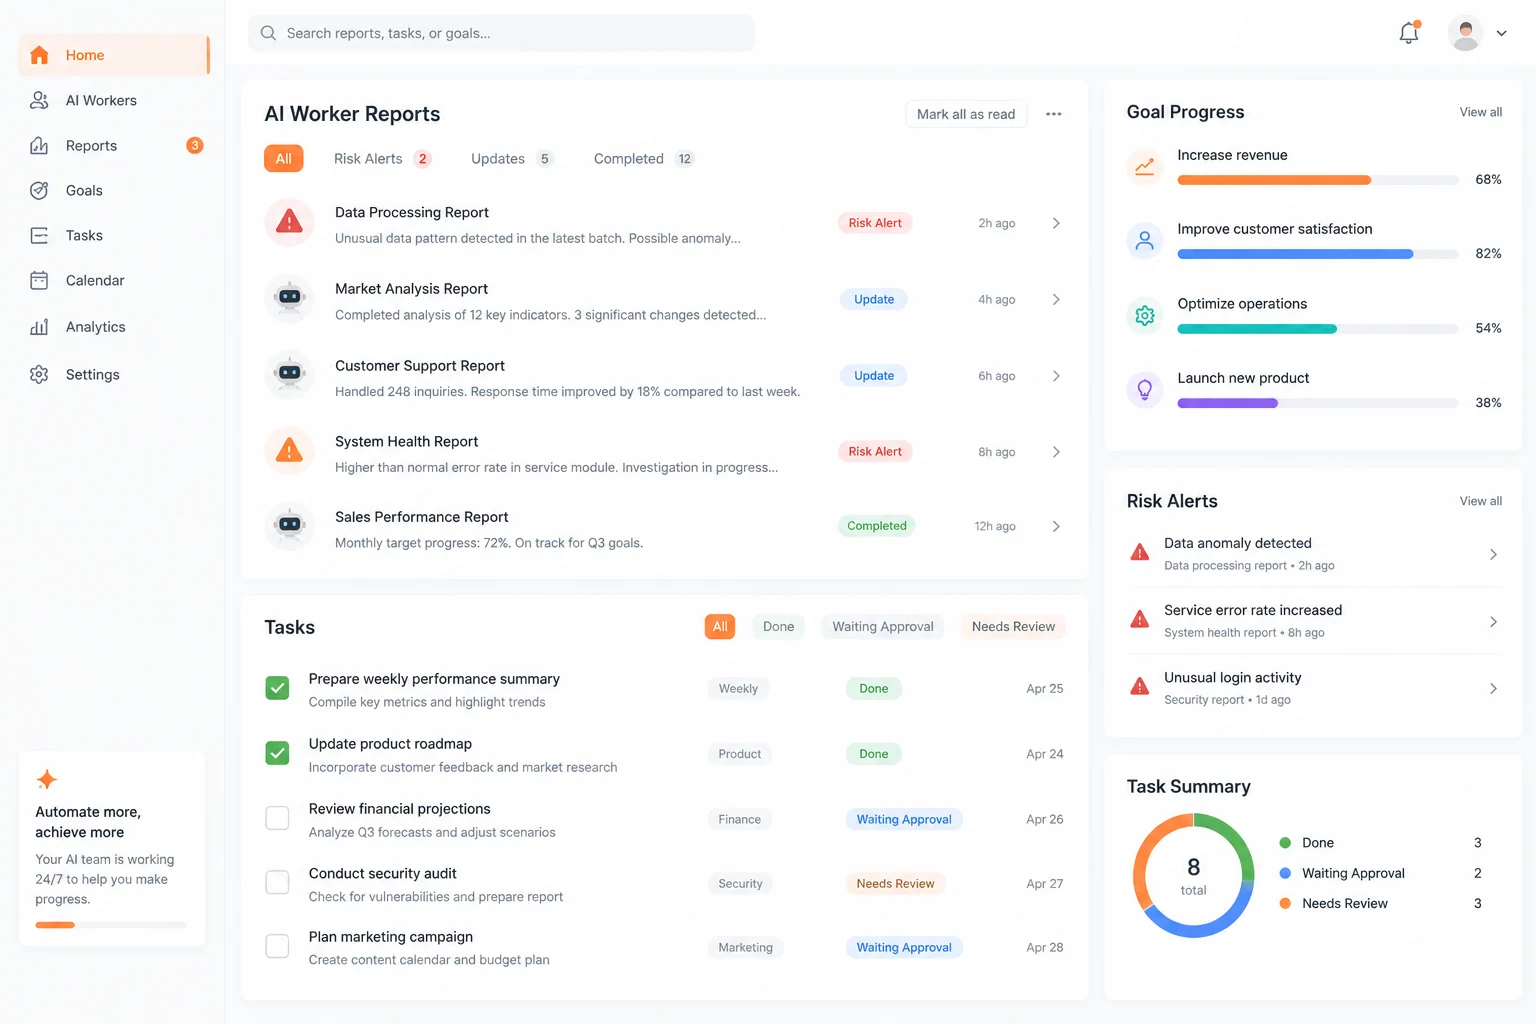This screenshot has width=1536, height=1024.
Task: Open Customer Support Report via its chevron
Action: (x=1056, y=376)
